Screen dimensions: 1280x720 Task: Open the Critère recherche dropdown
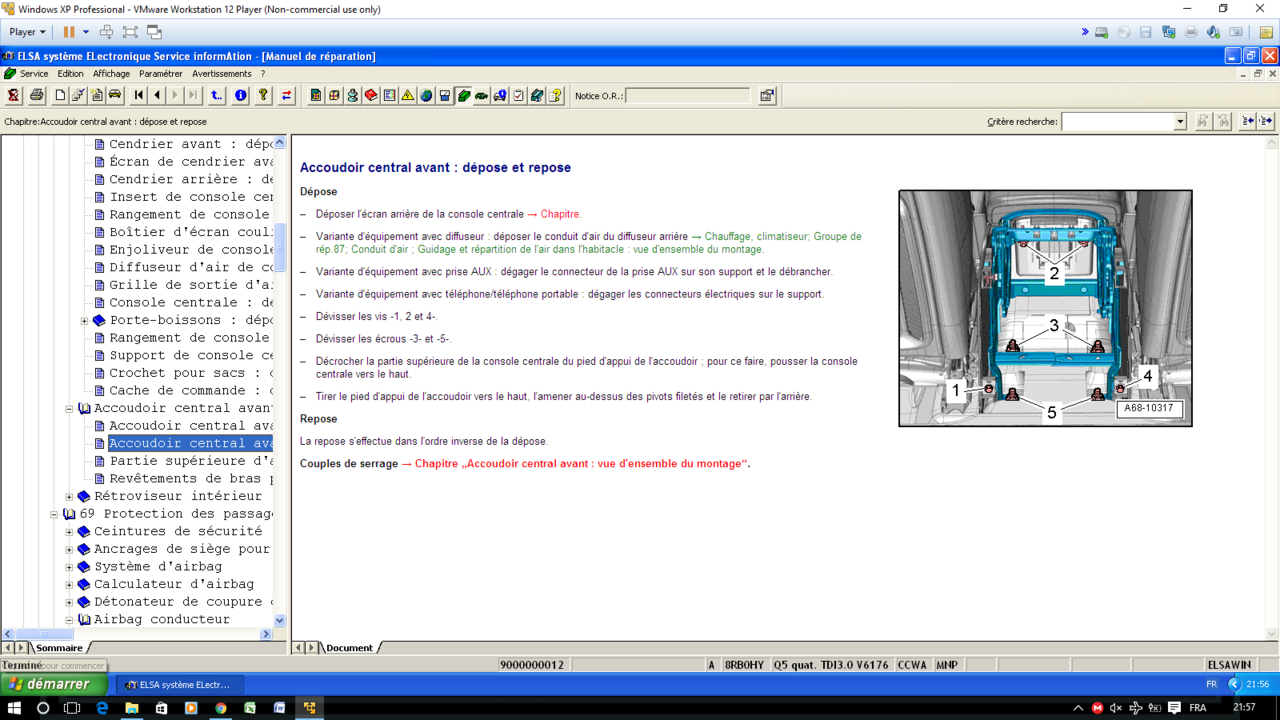[x=1180, y=121]
